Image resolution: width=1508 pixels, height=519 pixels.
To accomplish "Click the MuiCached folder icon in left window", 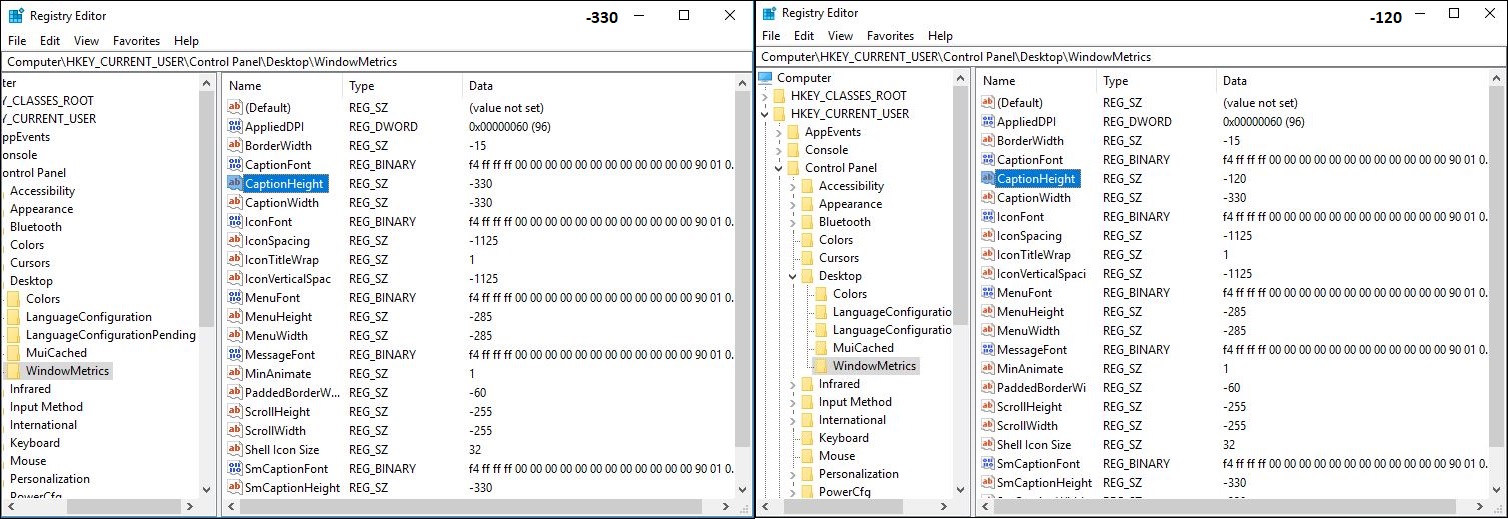I will (13, 352).
